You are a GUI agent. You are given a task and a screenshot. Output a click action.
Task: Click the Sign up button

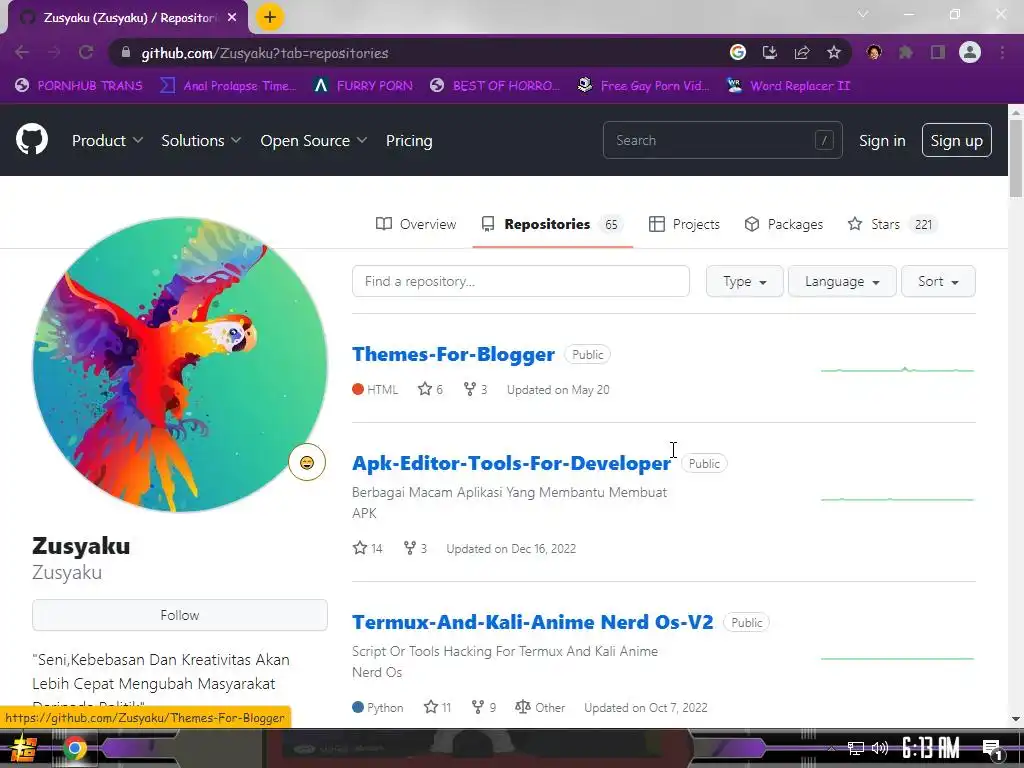[x=957, y=140]
